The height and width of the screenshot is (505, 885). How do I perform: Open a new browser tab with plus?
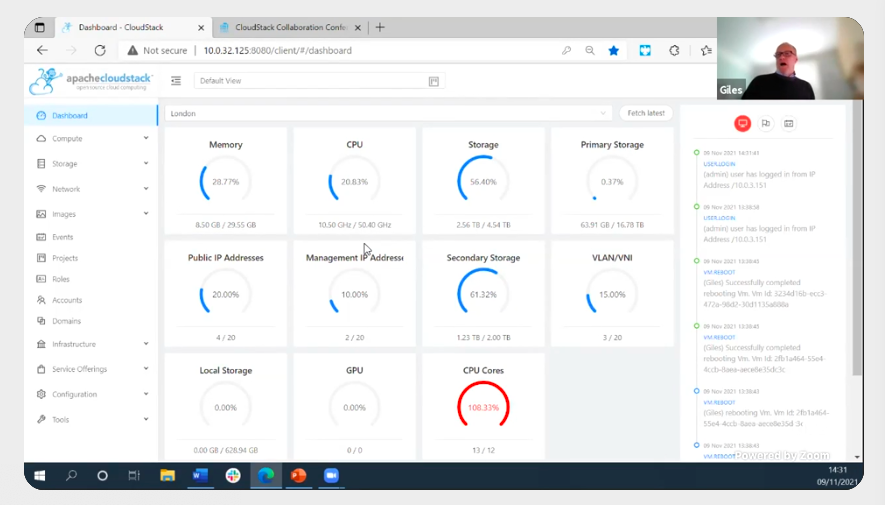pos(380,27)
